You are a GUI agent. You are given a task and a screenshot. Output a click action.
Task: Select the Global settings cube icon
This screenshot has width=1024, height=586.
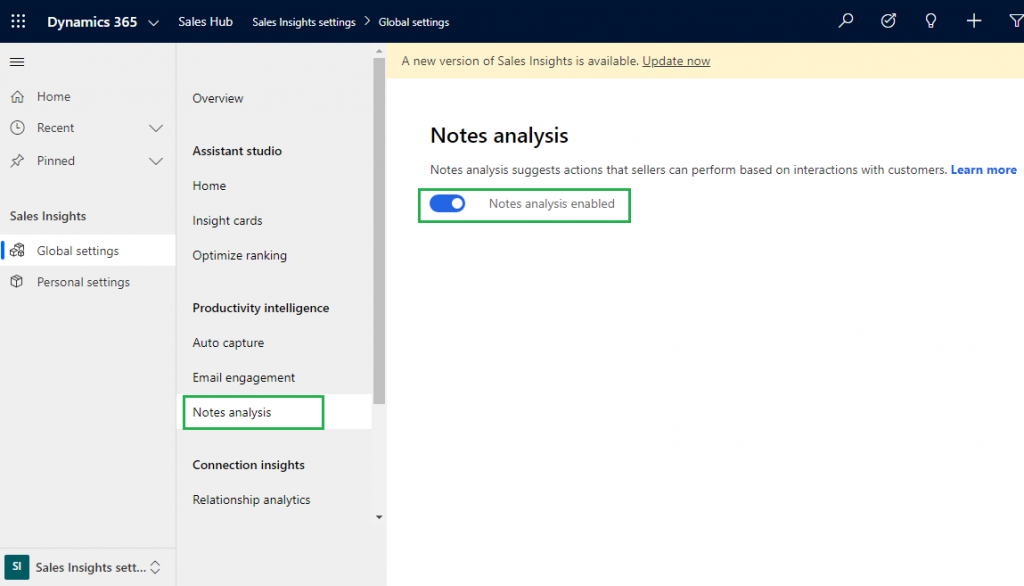coord(18,250)
